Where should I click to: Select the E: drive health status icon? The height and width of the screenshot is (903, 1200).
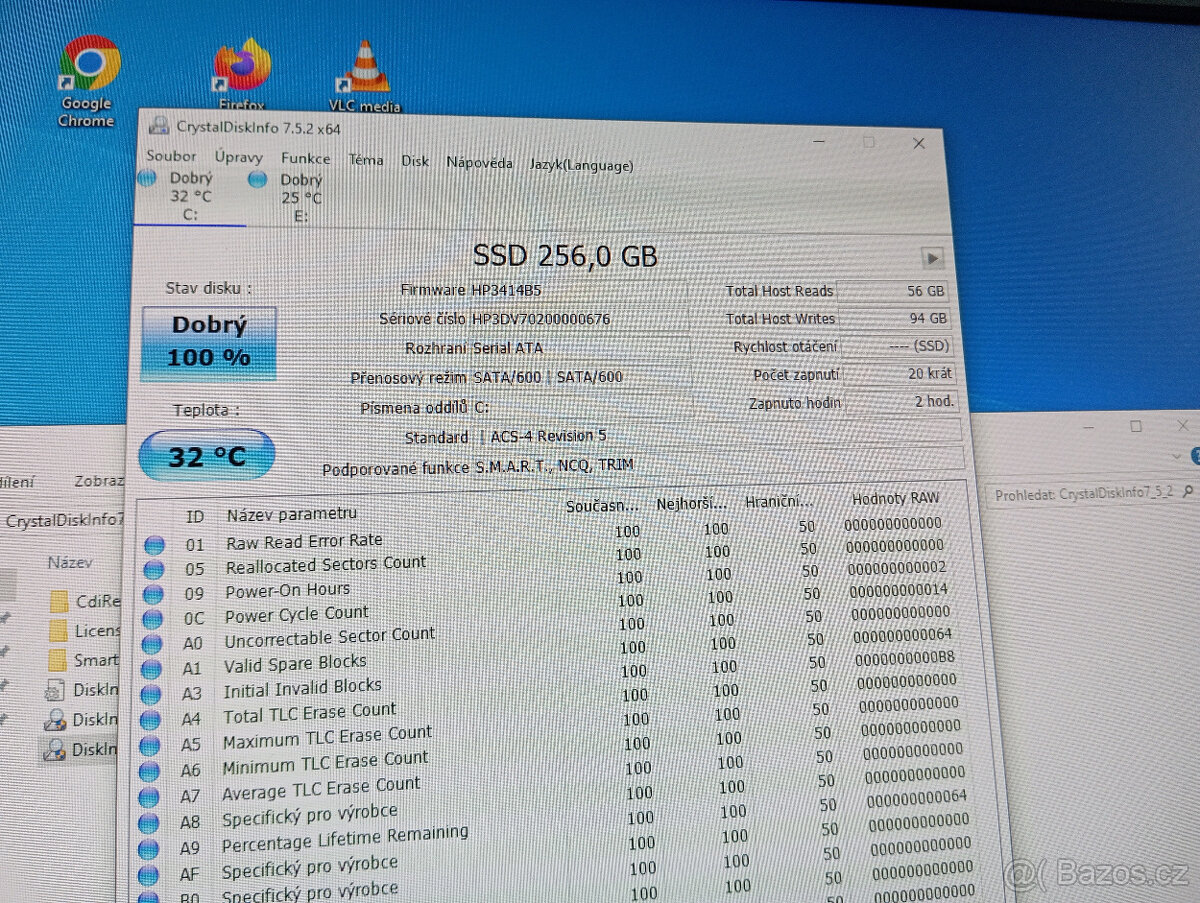(258, 178)
